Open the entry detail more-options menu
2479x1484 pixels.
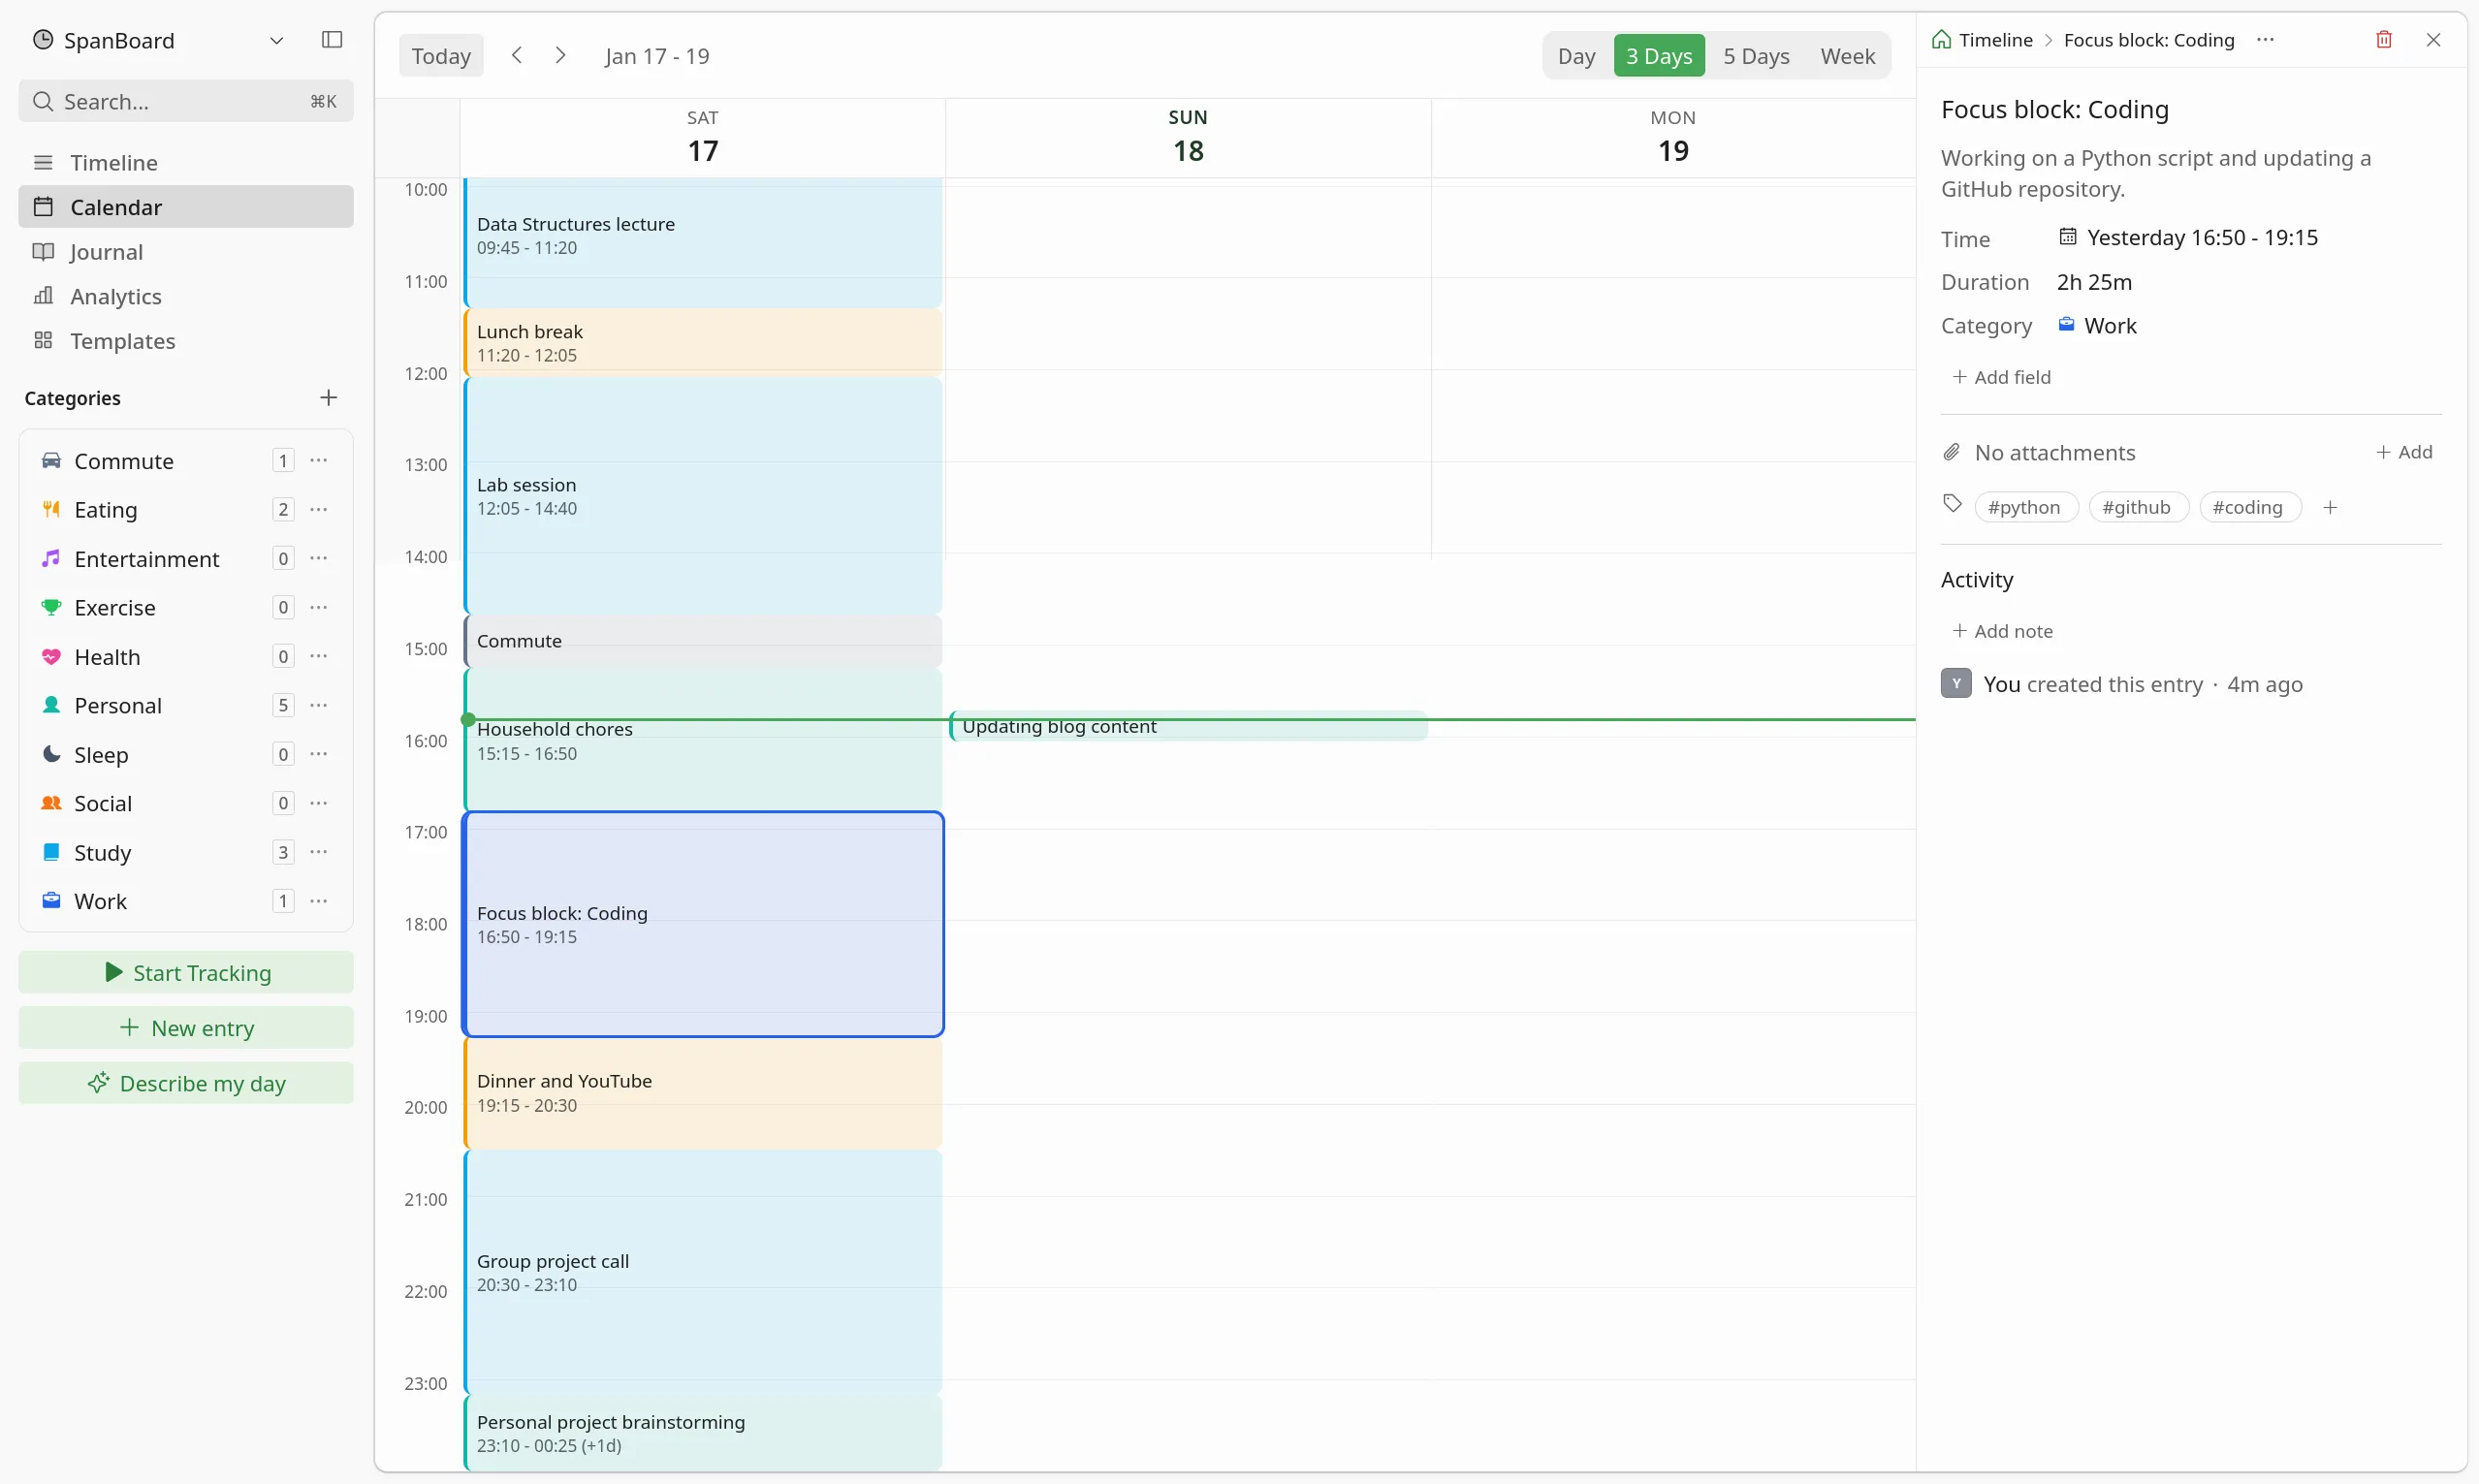pos(2265,39)
